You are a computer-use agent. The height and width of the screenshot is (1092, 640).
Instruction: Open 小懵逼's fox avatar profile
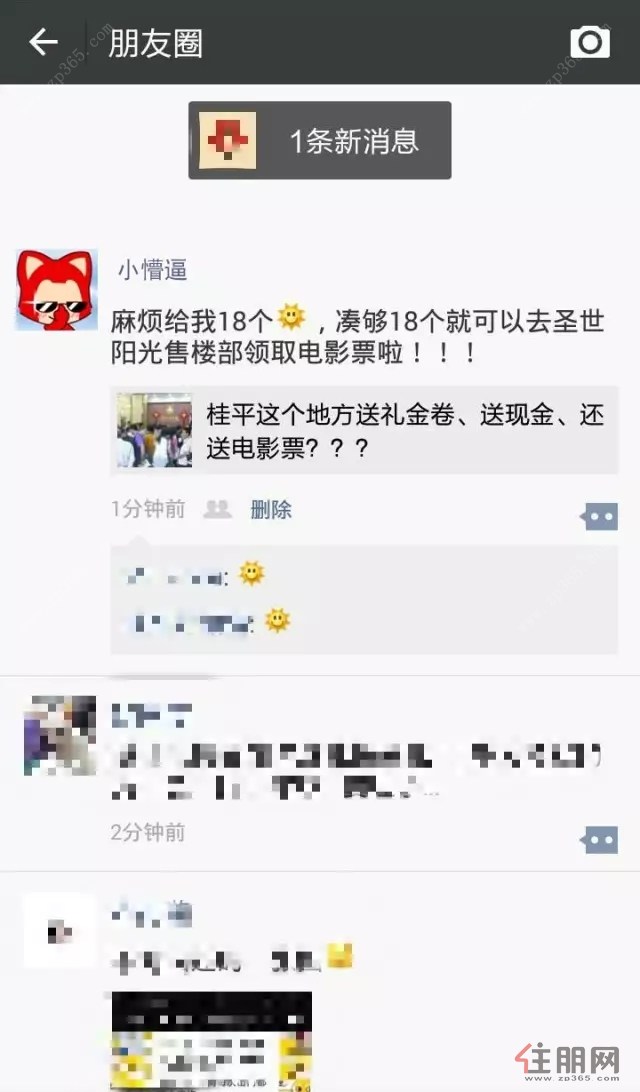pos(57,290)
